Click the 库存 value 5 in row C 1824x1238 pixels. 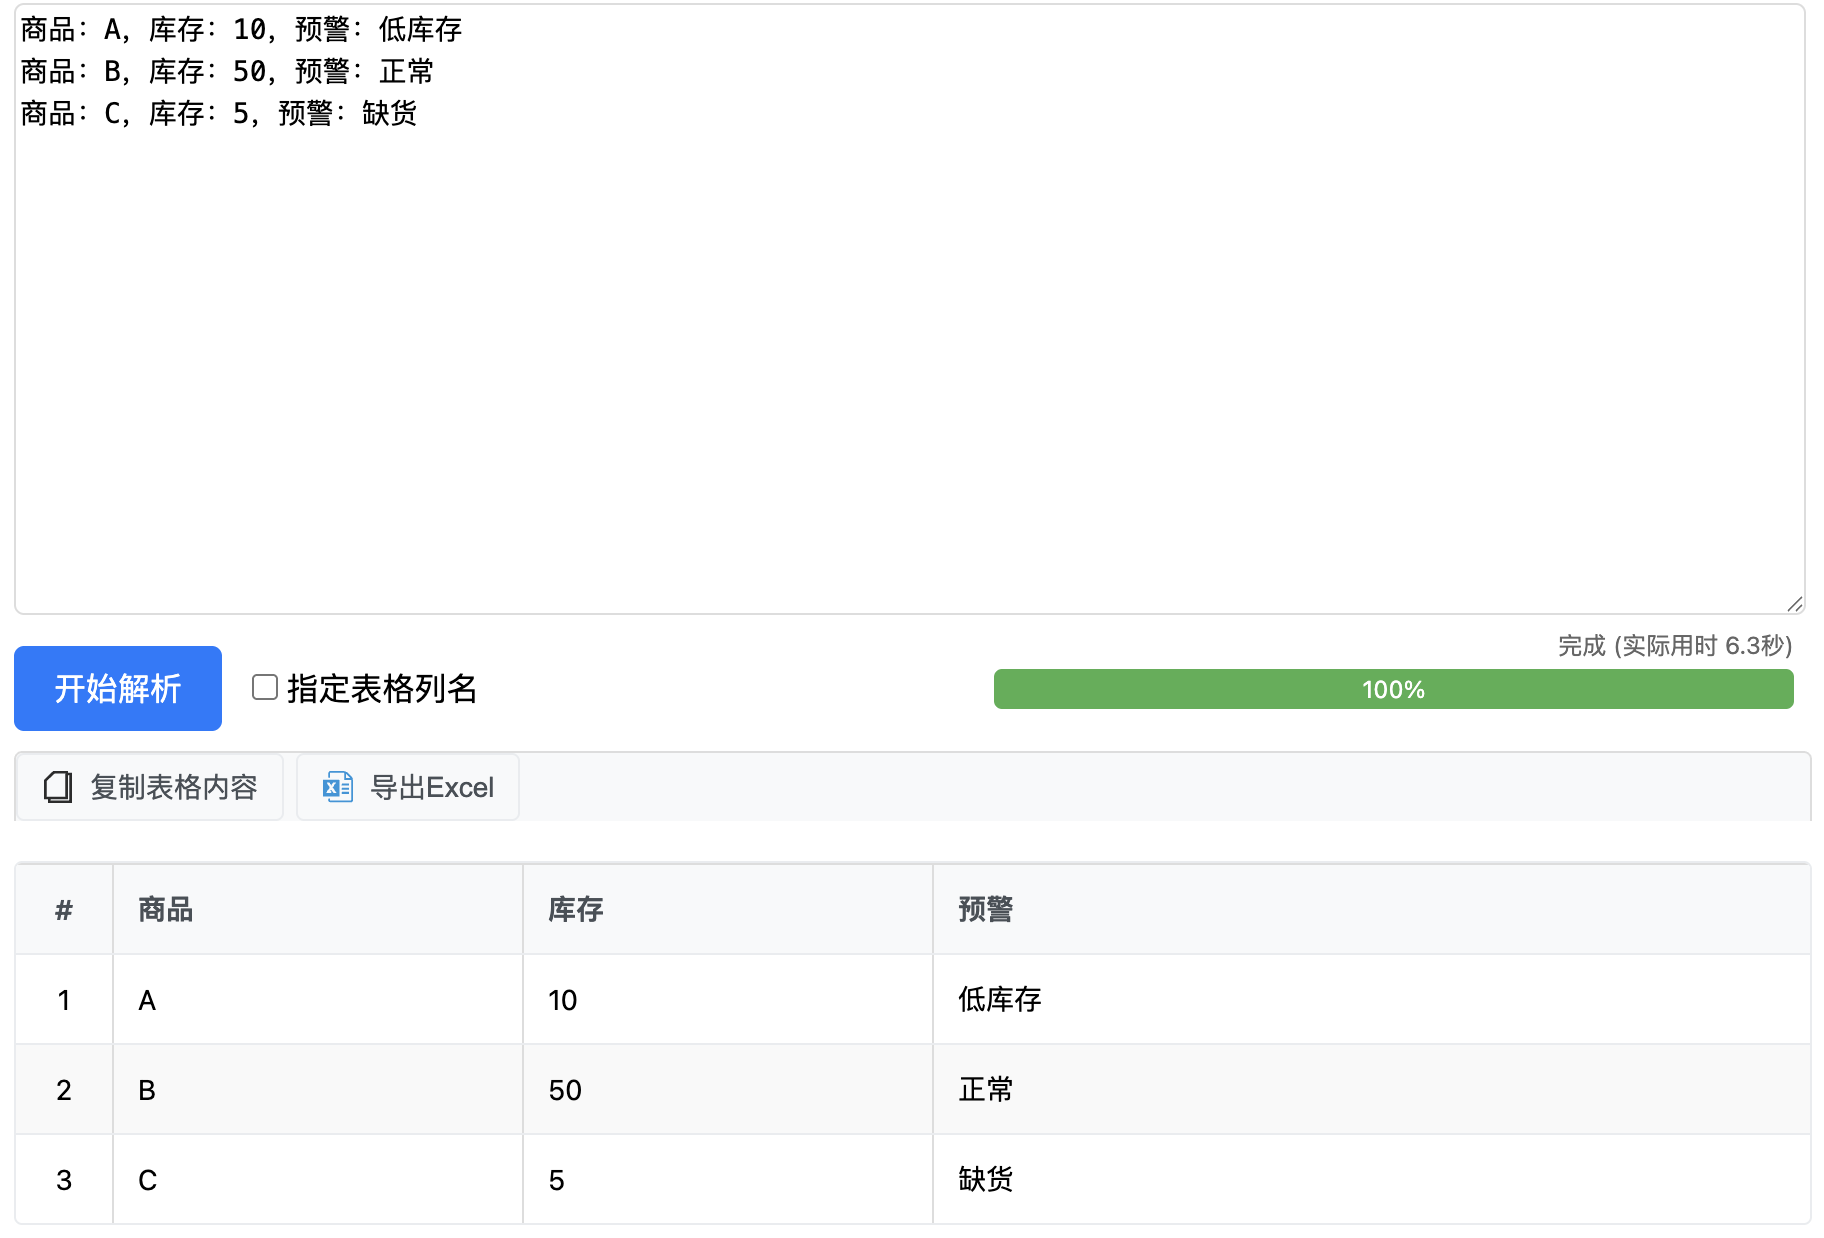click(x=728, y=1179)
